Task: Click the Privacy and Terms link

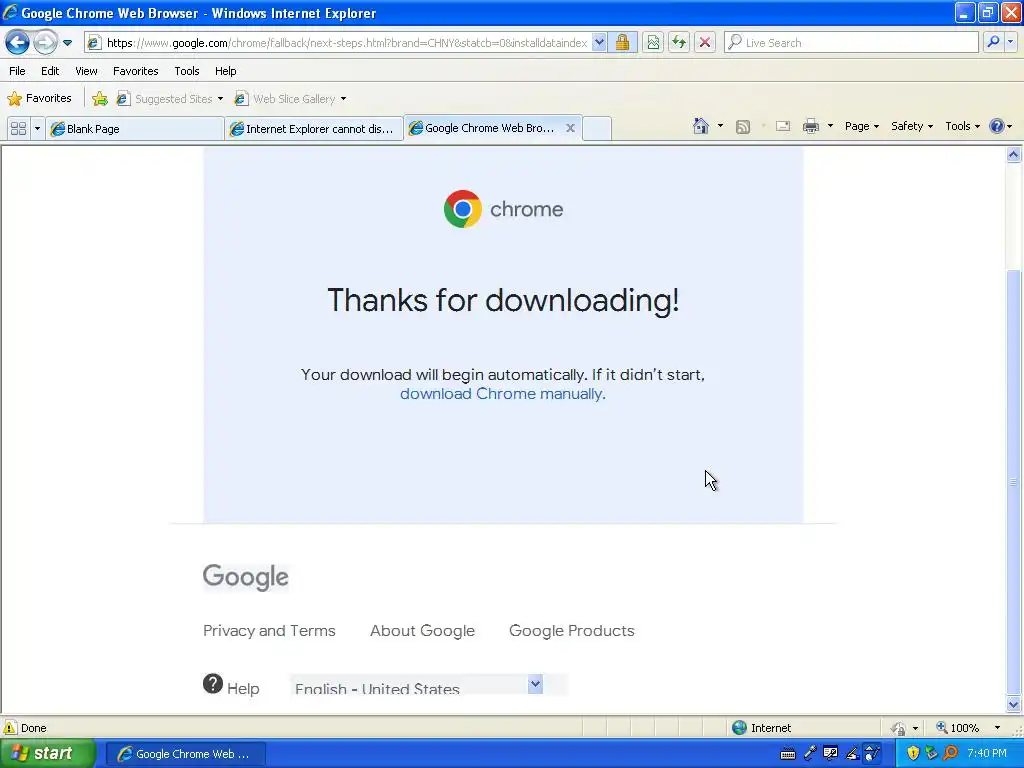Action: point(269,630)
